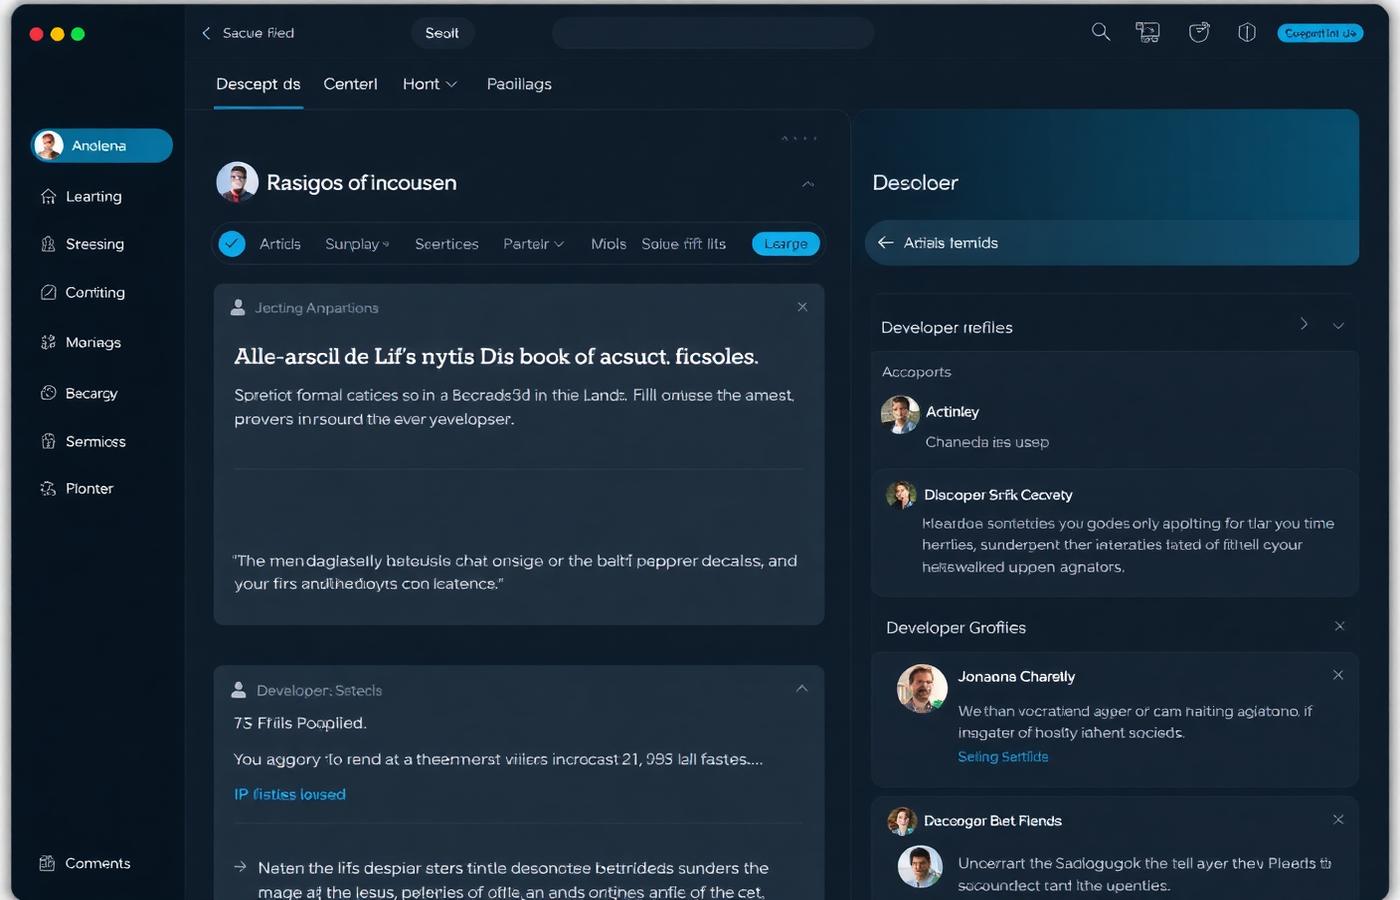Click the back arrow beside Sacue fied

pyautogui.click(x=206, y=33)
